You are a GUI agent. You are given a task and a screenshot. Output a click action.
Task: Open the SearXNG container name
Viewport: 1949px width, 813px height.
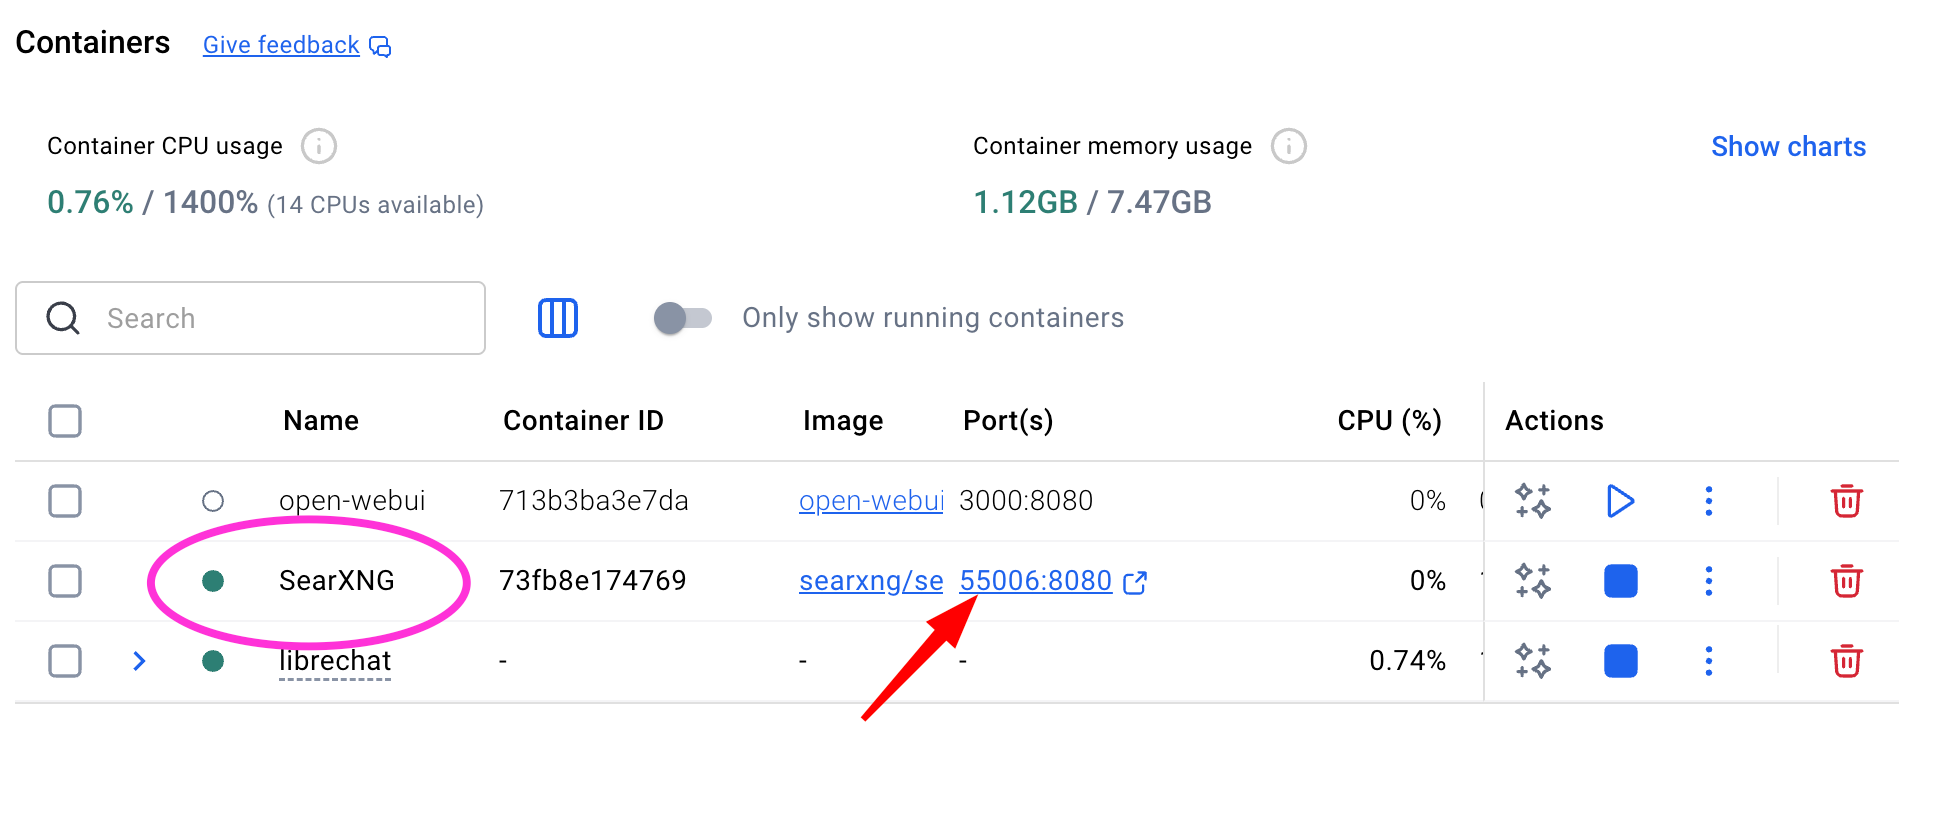click(337, 581)
